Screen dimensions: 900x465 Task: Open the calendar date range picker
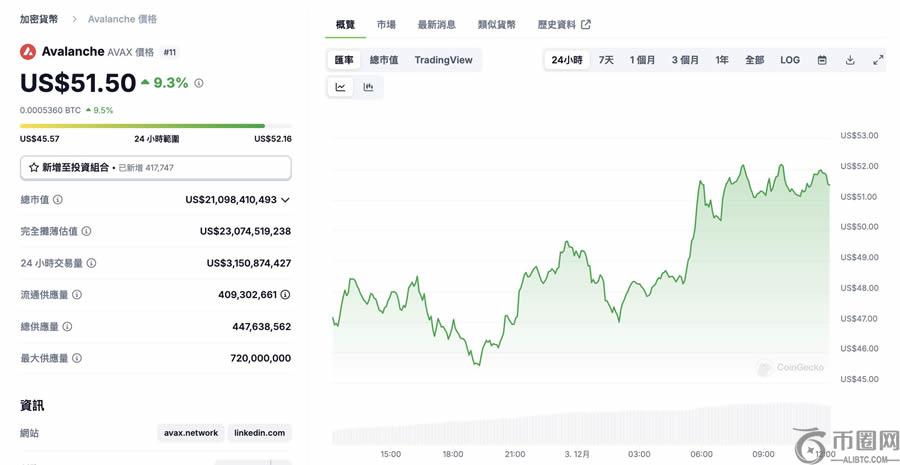point(822,60)
